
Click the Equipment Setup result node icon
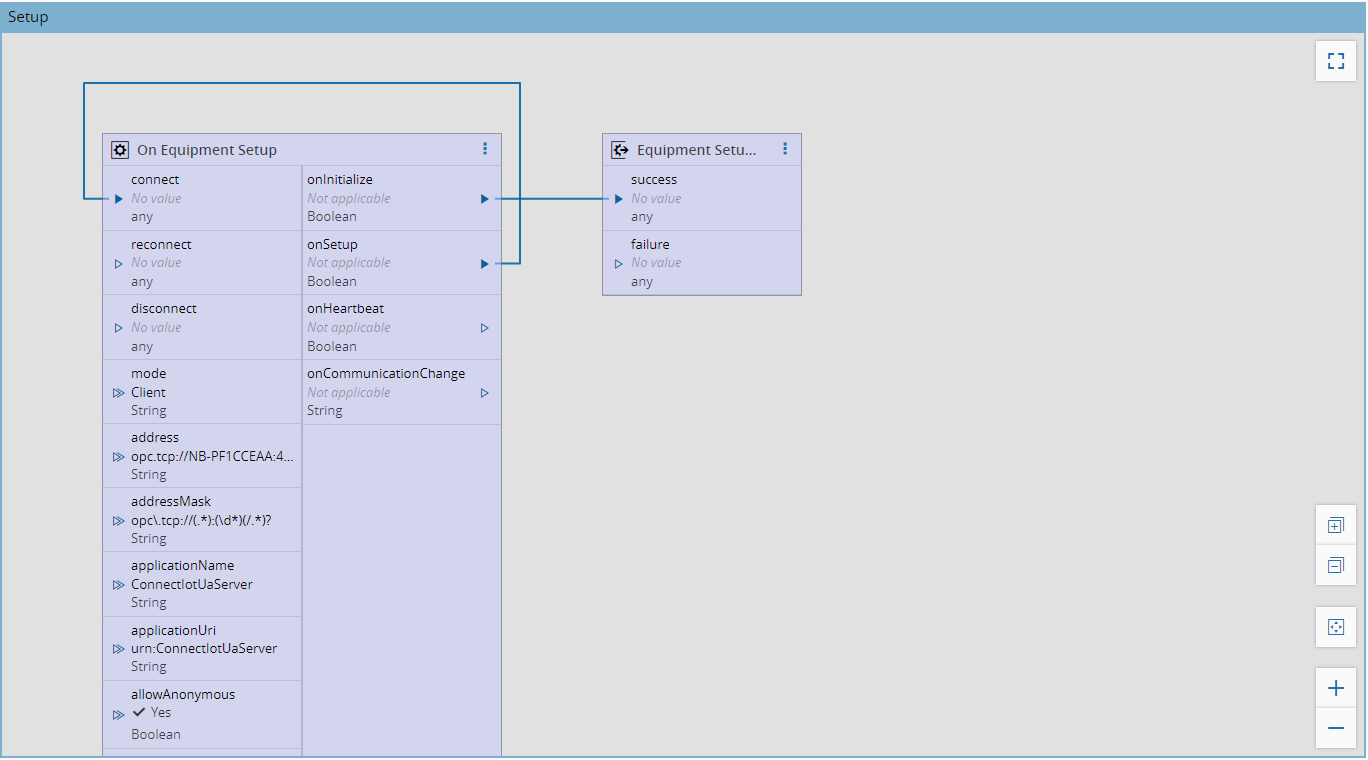pyautogui.click(x=620, y=150)
